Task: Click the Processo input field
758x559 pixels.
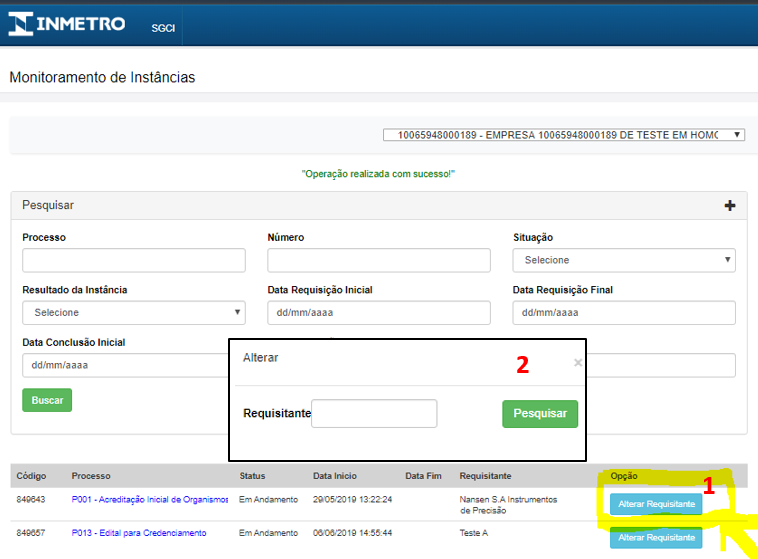Action: (x=133, y=260)
